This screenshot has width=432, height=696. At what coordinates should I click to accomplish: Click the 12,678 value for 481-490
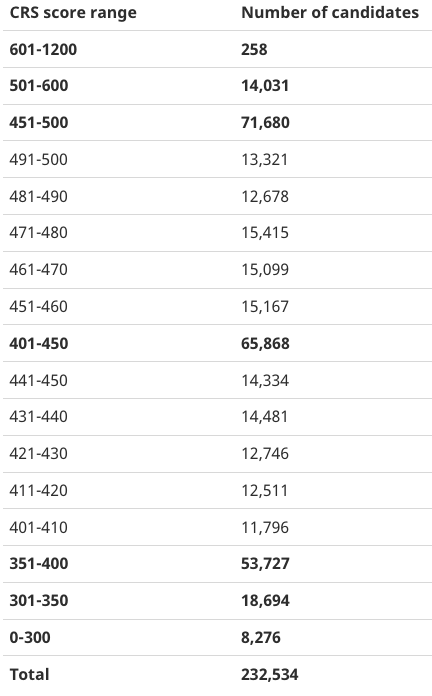(265, 196)
